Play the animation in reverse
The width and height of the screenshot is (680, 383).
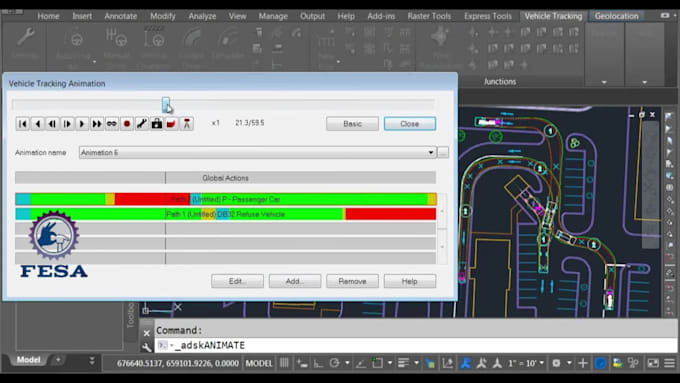[38, 124]
